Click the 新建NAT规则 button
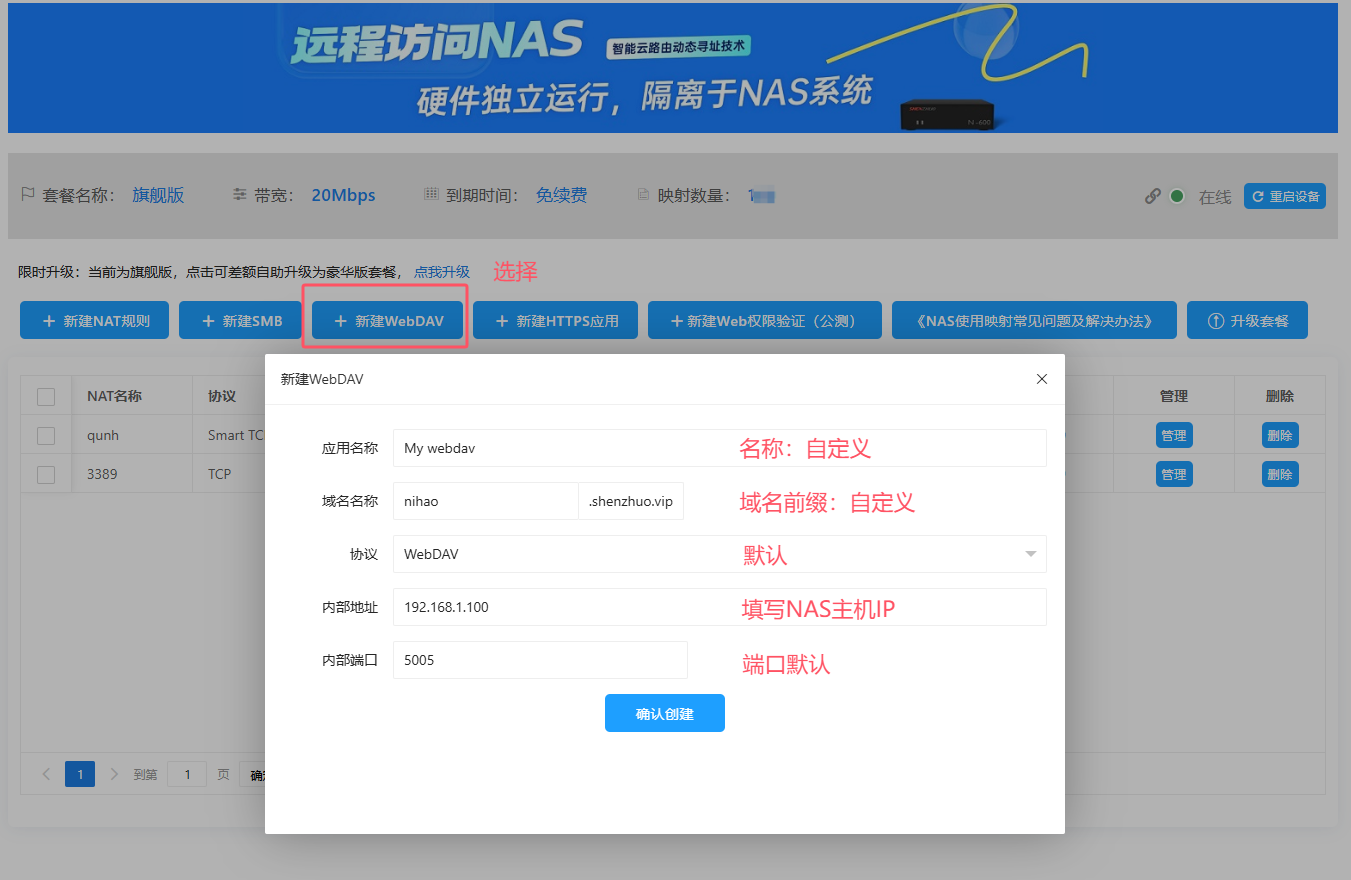 [95, 321]
